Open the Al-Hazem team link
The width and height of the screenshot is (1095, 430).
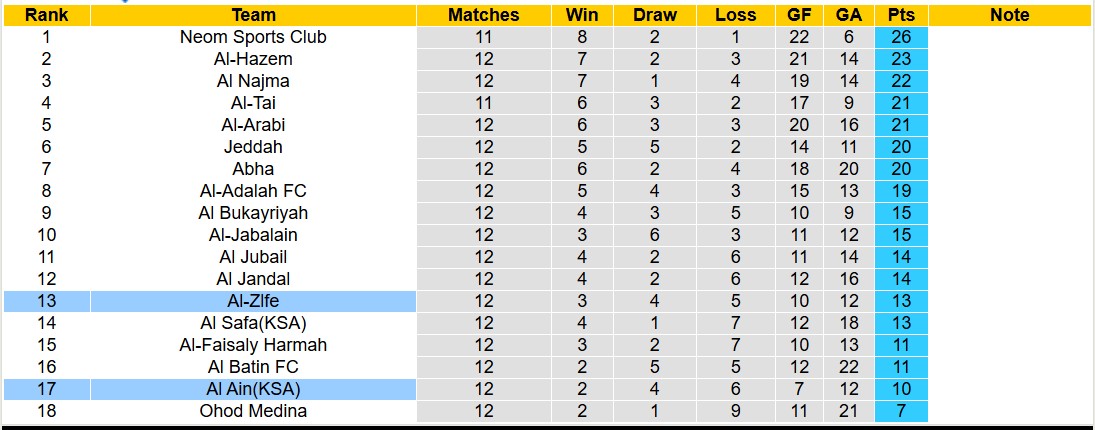(253, 59)
